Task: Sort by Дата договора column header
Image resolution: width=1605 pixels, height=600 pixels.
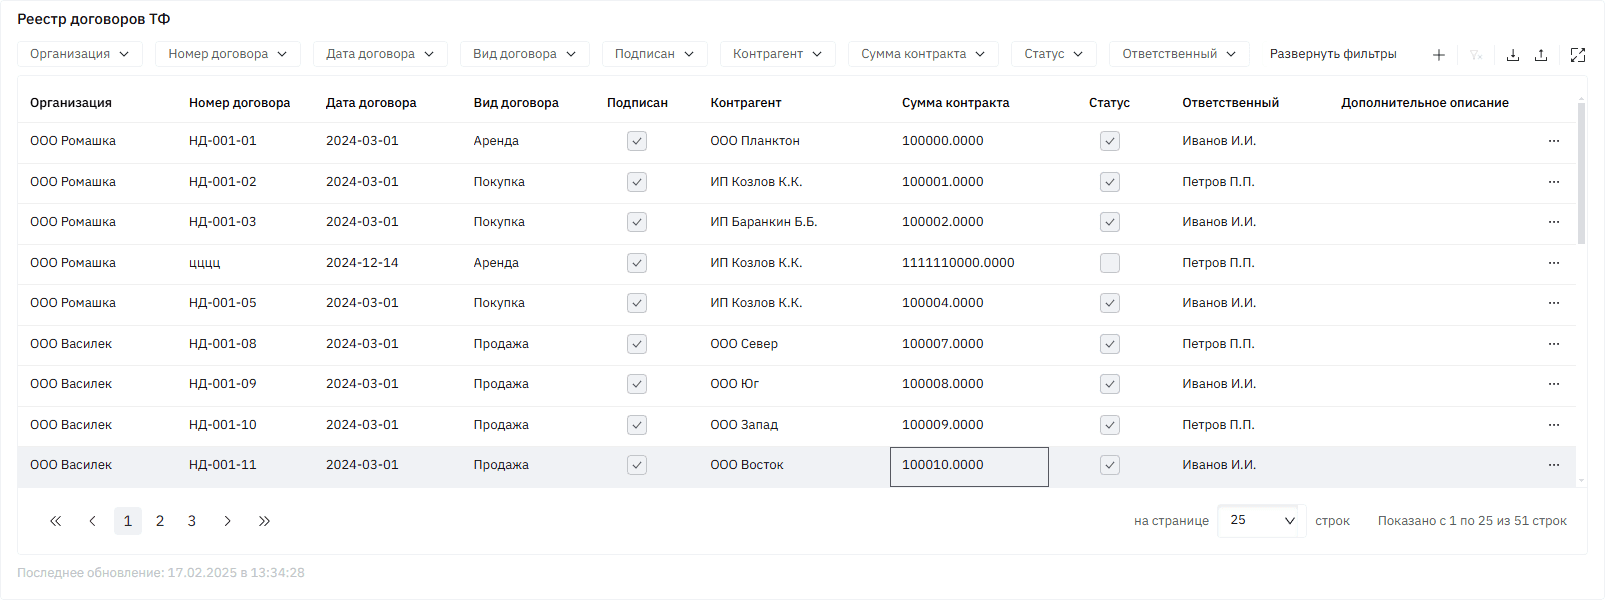Action: coord(371,103)
